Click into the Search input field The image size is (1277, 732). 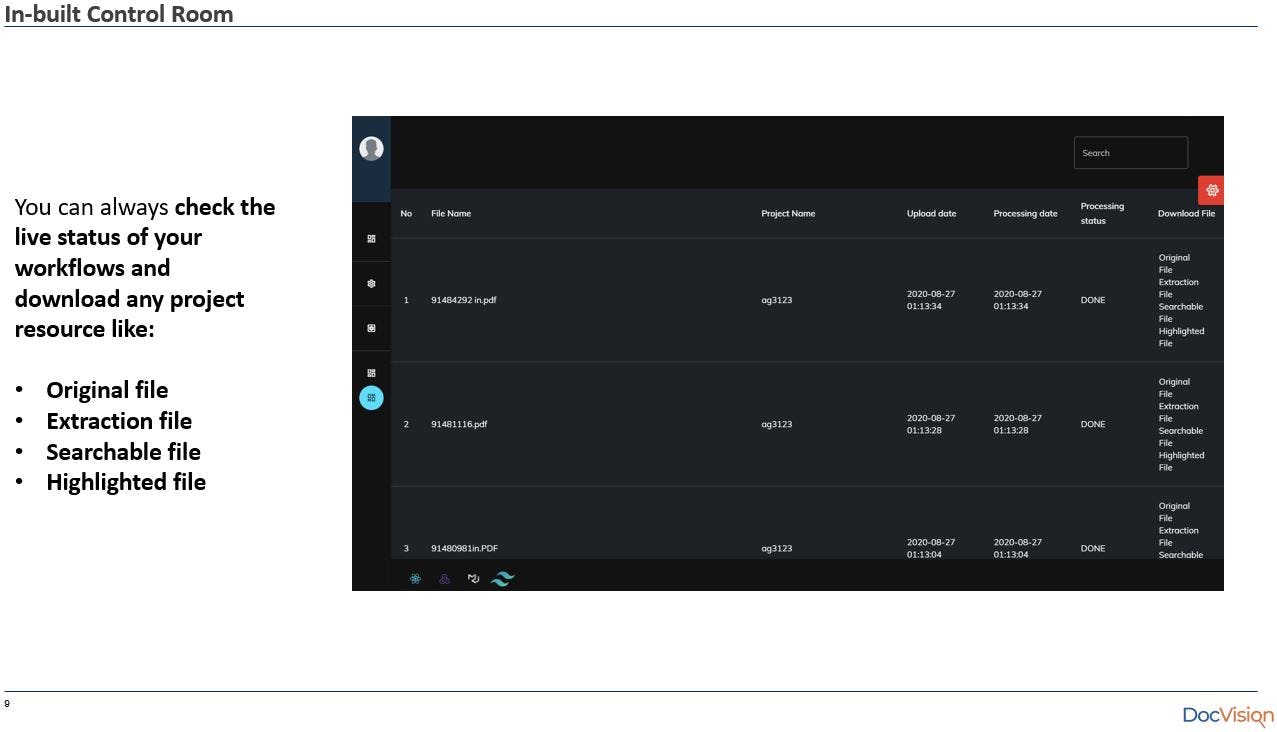[x=1130, y=152]
